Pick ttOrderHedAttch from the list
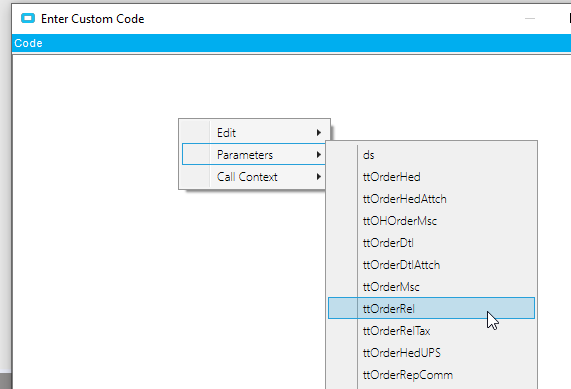Screen dimensions: 571x389 pos(432,199)
